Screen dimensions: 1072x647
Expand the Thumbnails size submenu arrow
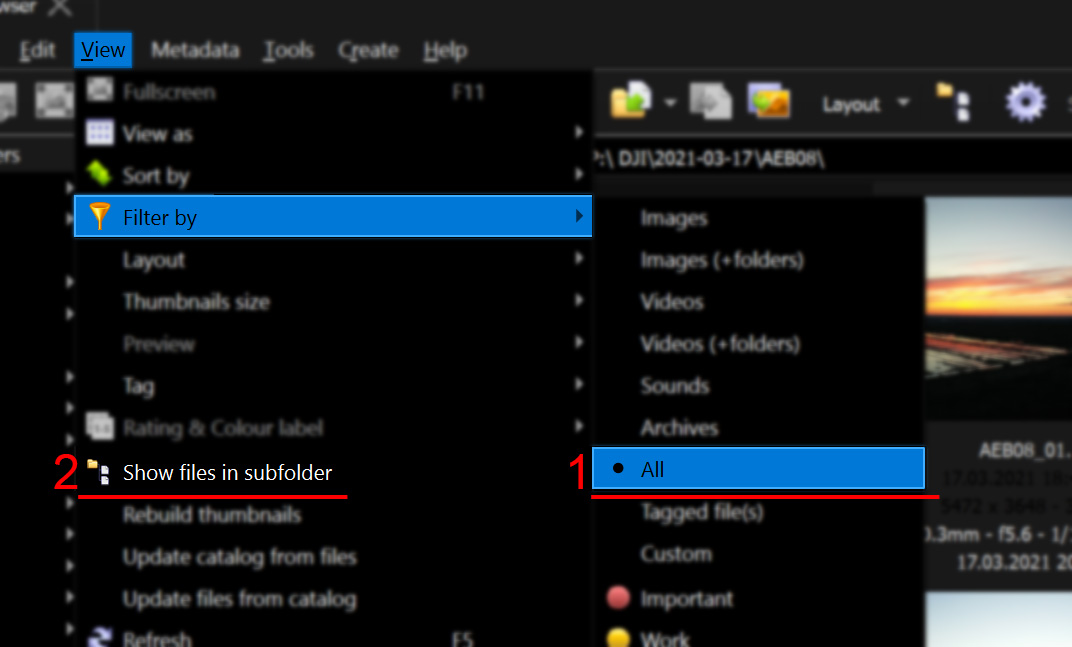pos(579,300)
